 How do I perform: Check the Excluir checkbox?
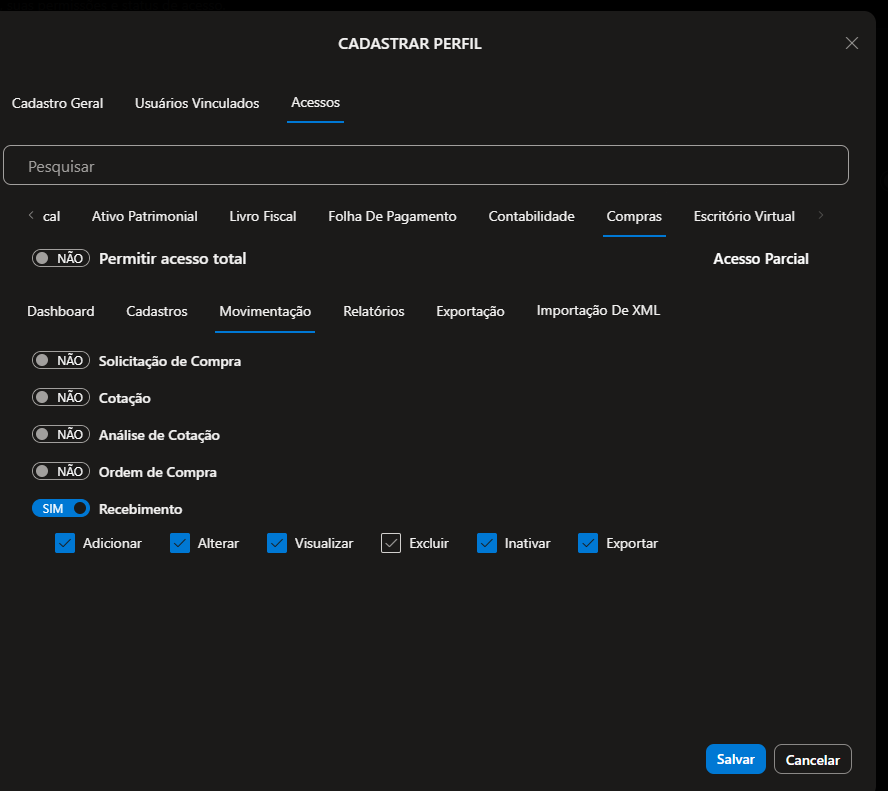pyautogui.click(x=391, y=543)
